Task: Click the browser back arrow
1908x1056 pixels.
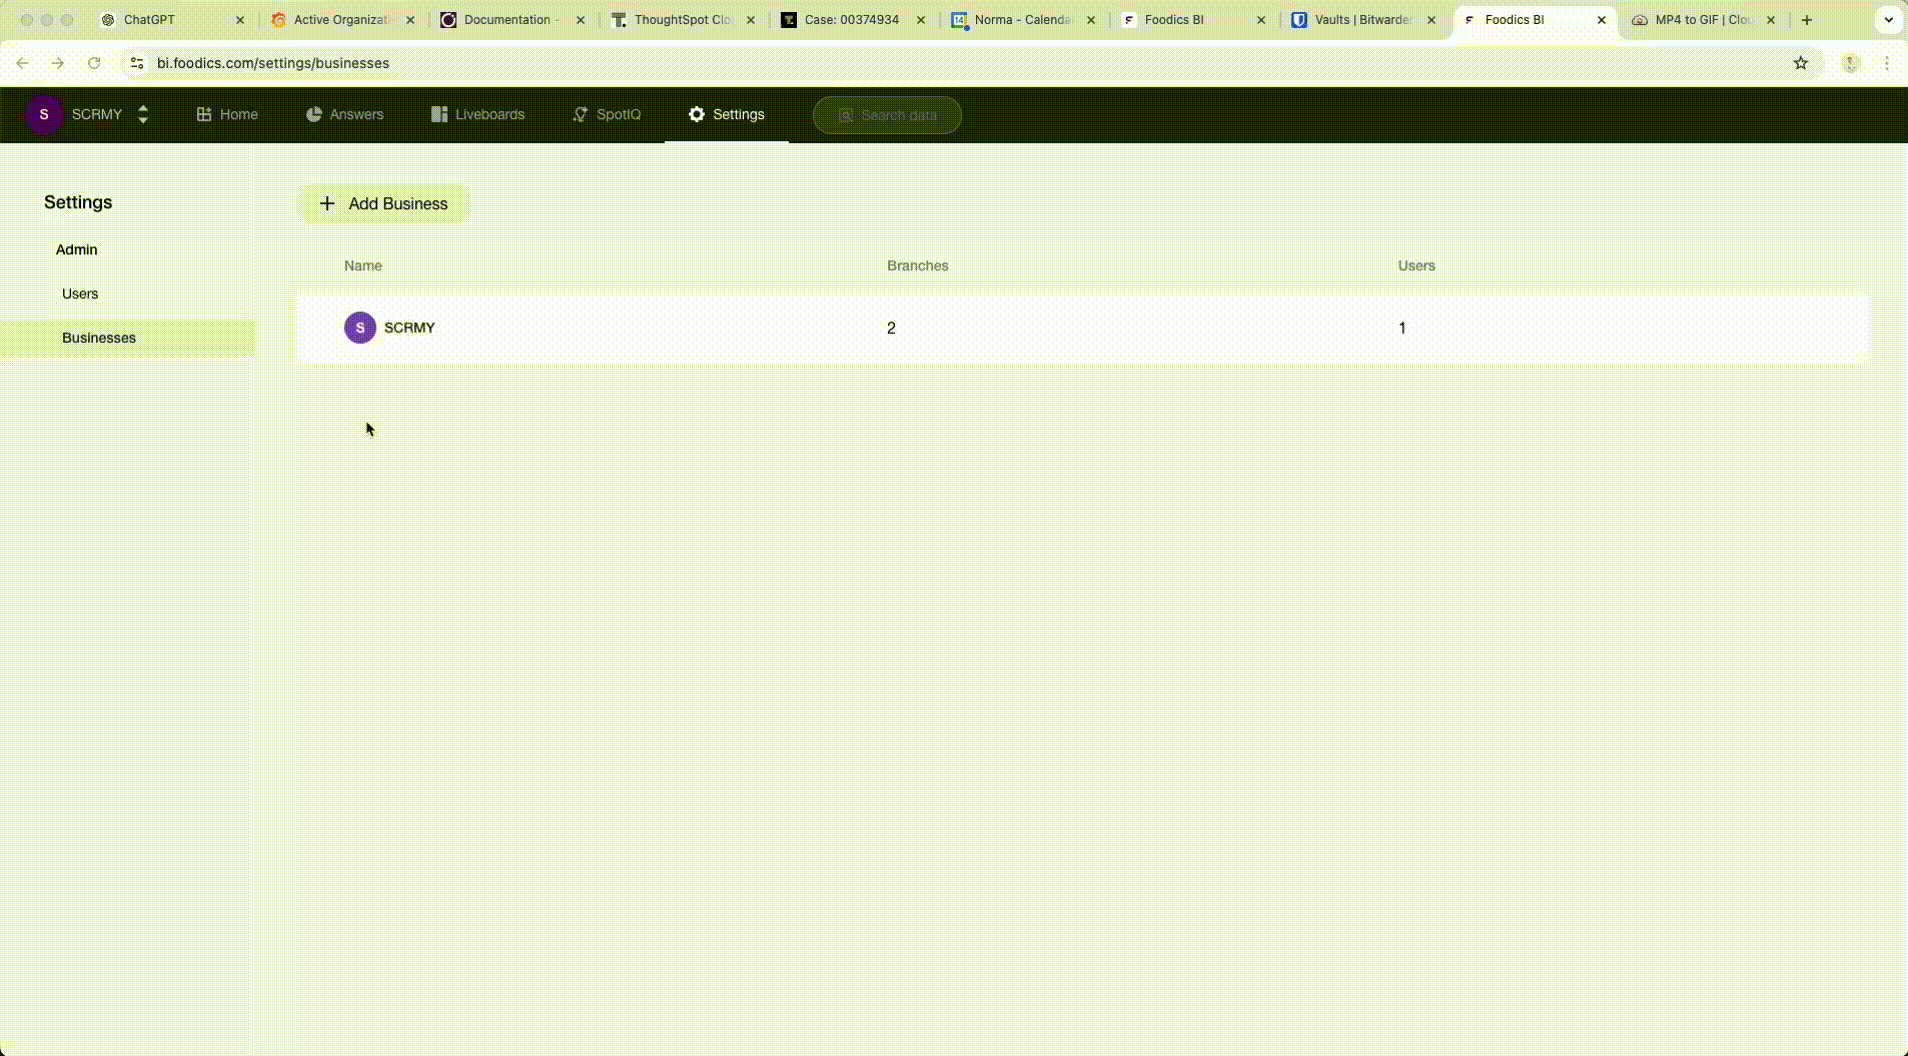Action: coord(22,63)
